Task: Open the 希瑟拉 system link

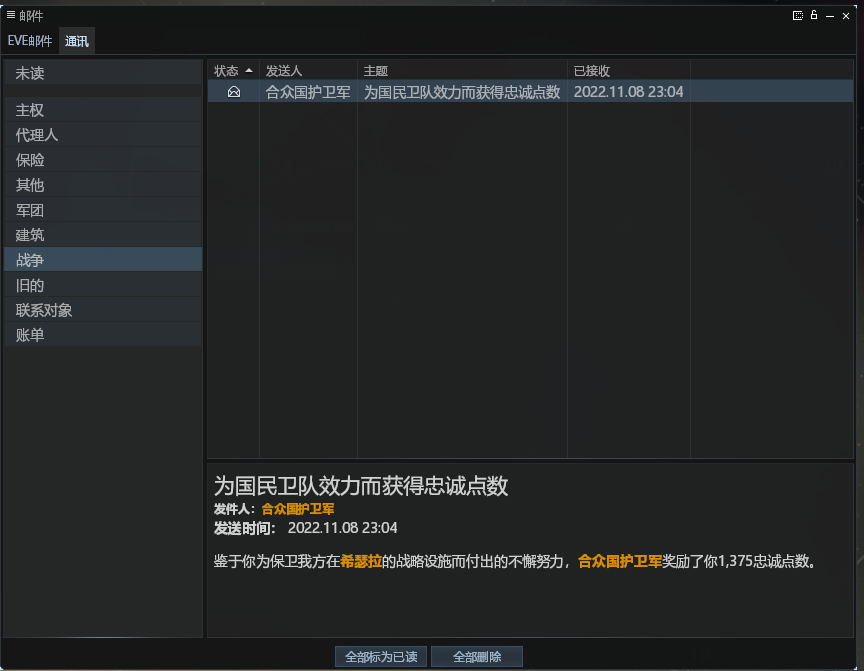Action: point(361,561)
